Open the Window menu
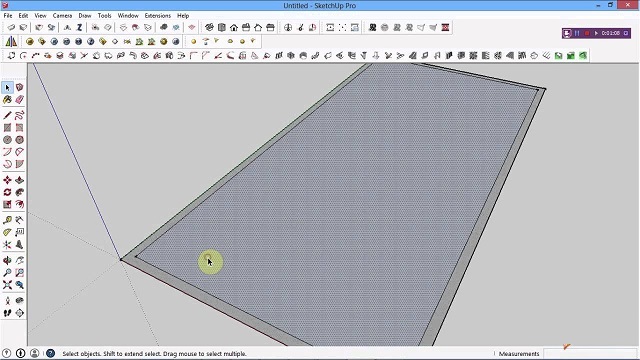Viewport: 640px width, 360px height. point(128,16)
